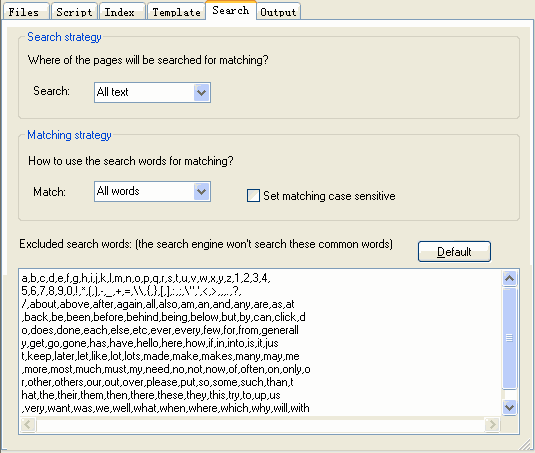Click the 'Search:' label
The image size is (535, 453).
[x=51, y=91]
